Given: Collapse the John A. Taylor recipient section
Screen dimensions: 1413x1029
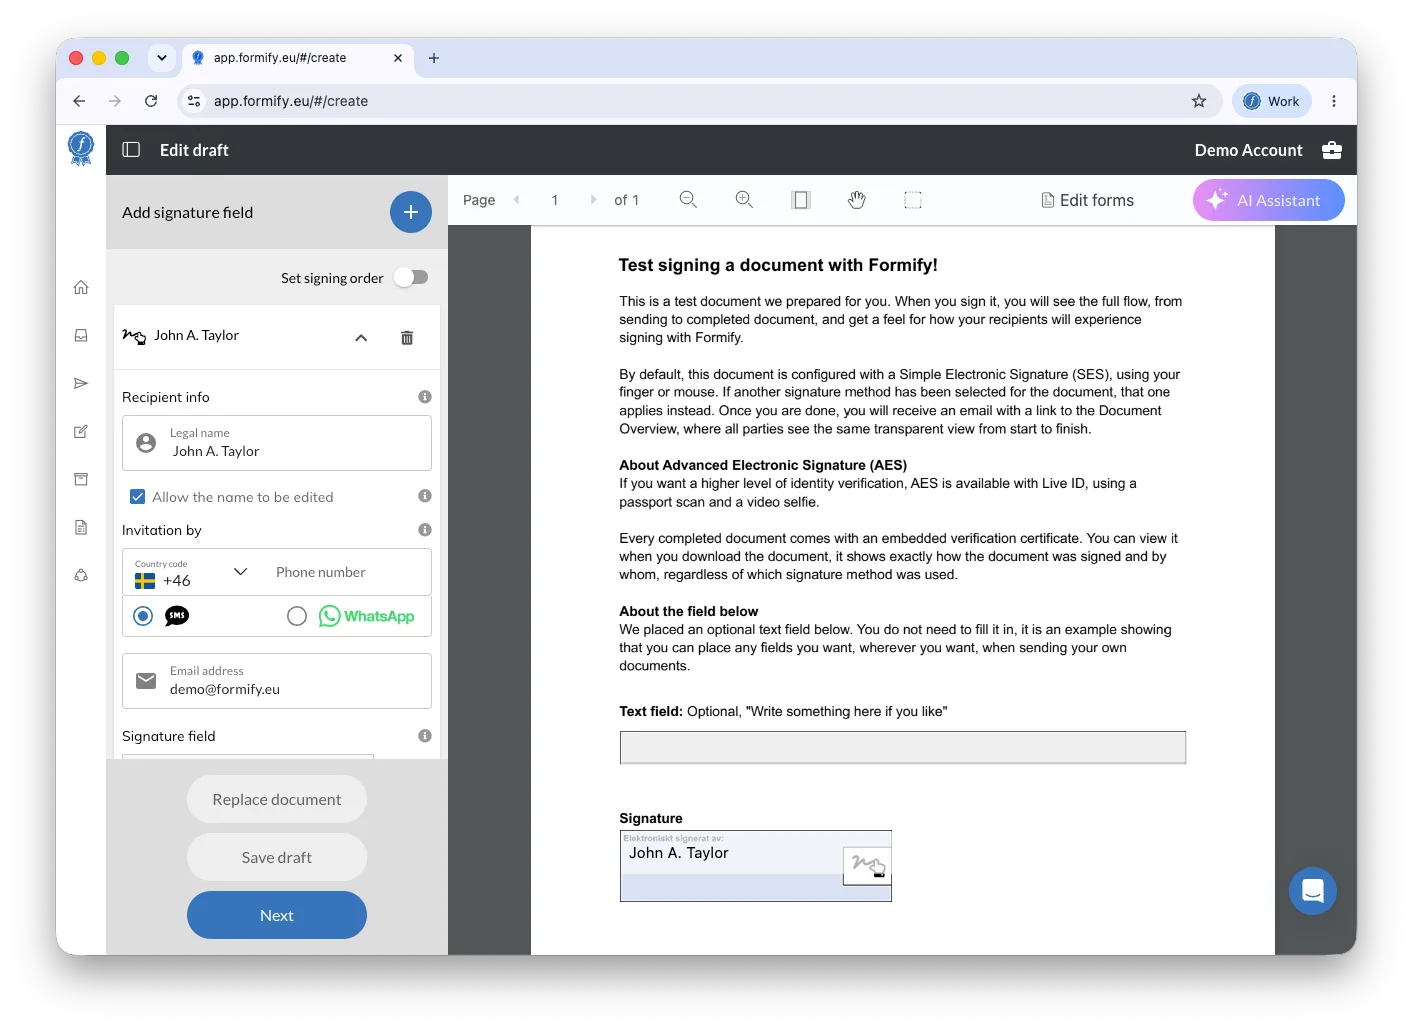Looking at the screenshot, I should [x=361, y=338].
